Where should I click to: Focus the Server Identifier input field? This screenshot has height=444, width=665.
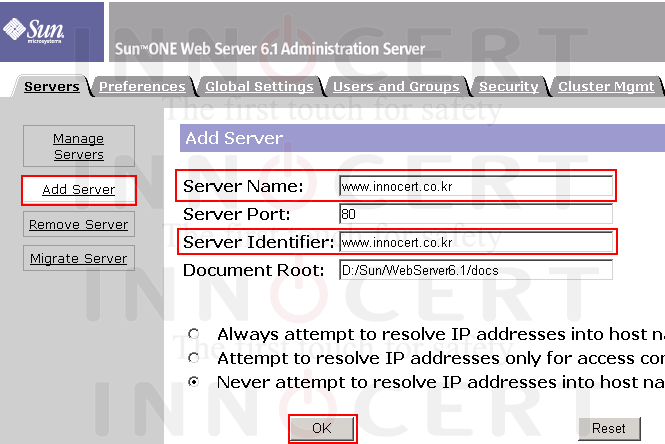tap(476, 242)
